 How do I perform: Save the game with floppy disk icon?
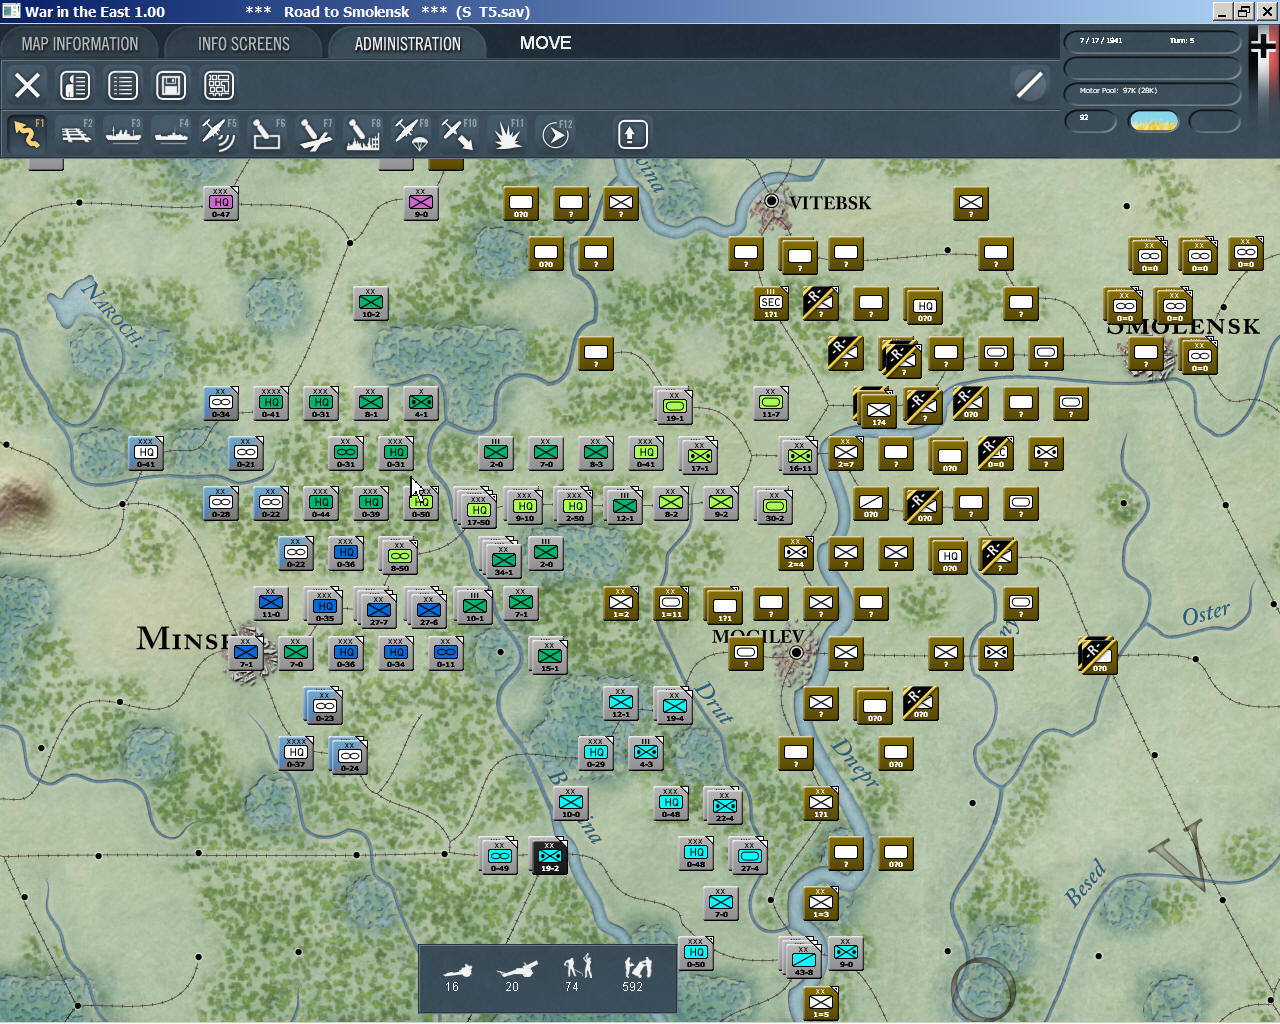[171, 85]
